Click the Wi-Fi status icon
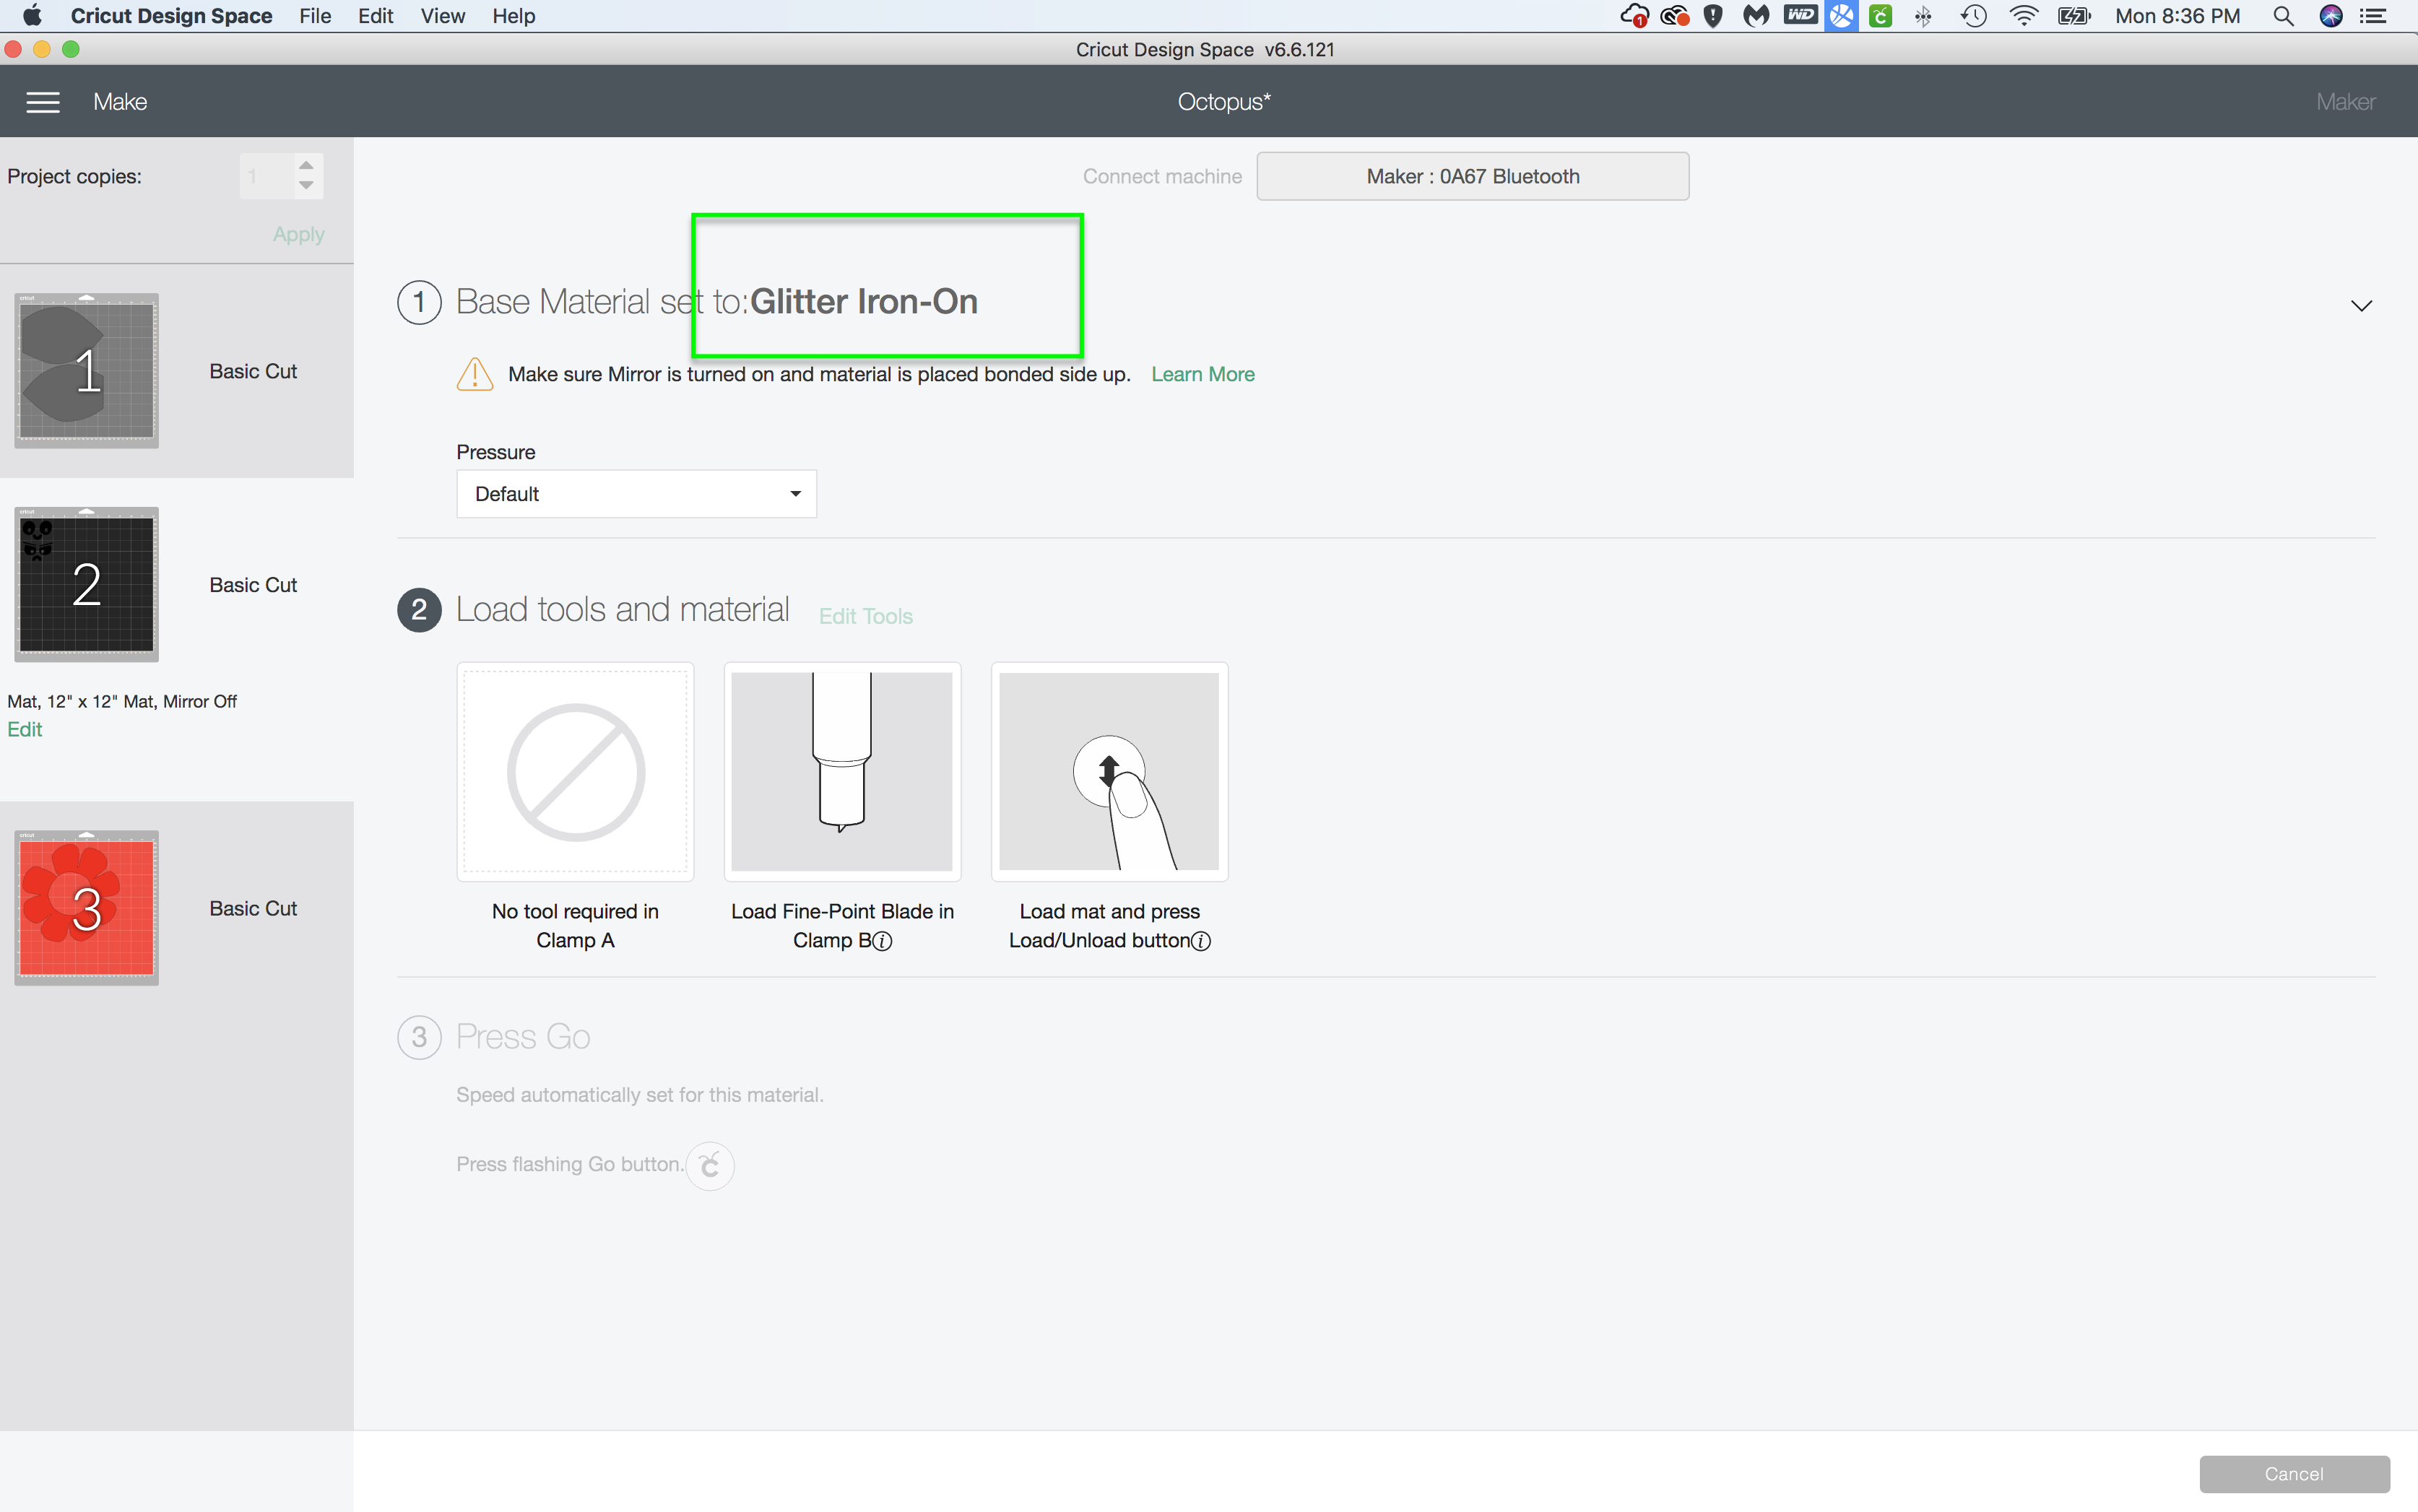This screenshot has width=2418, height=1512. (2023, 16)
